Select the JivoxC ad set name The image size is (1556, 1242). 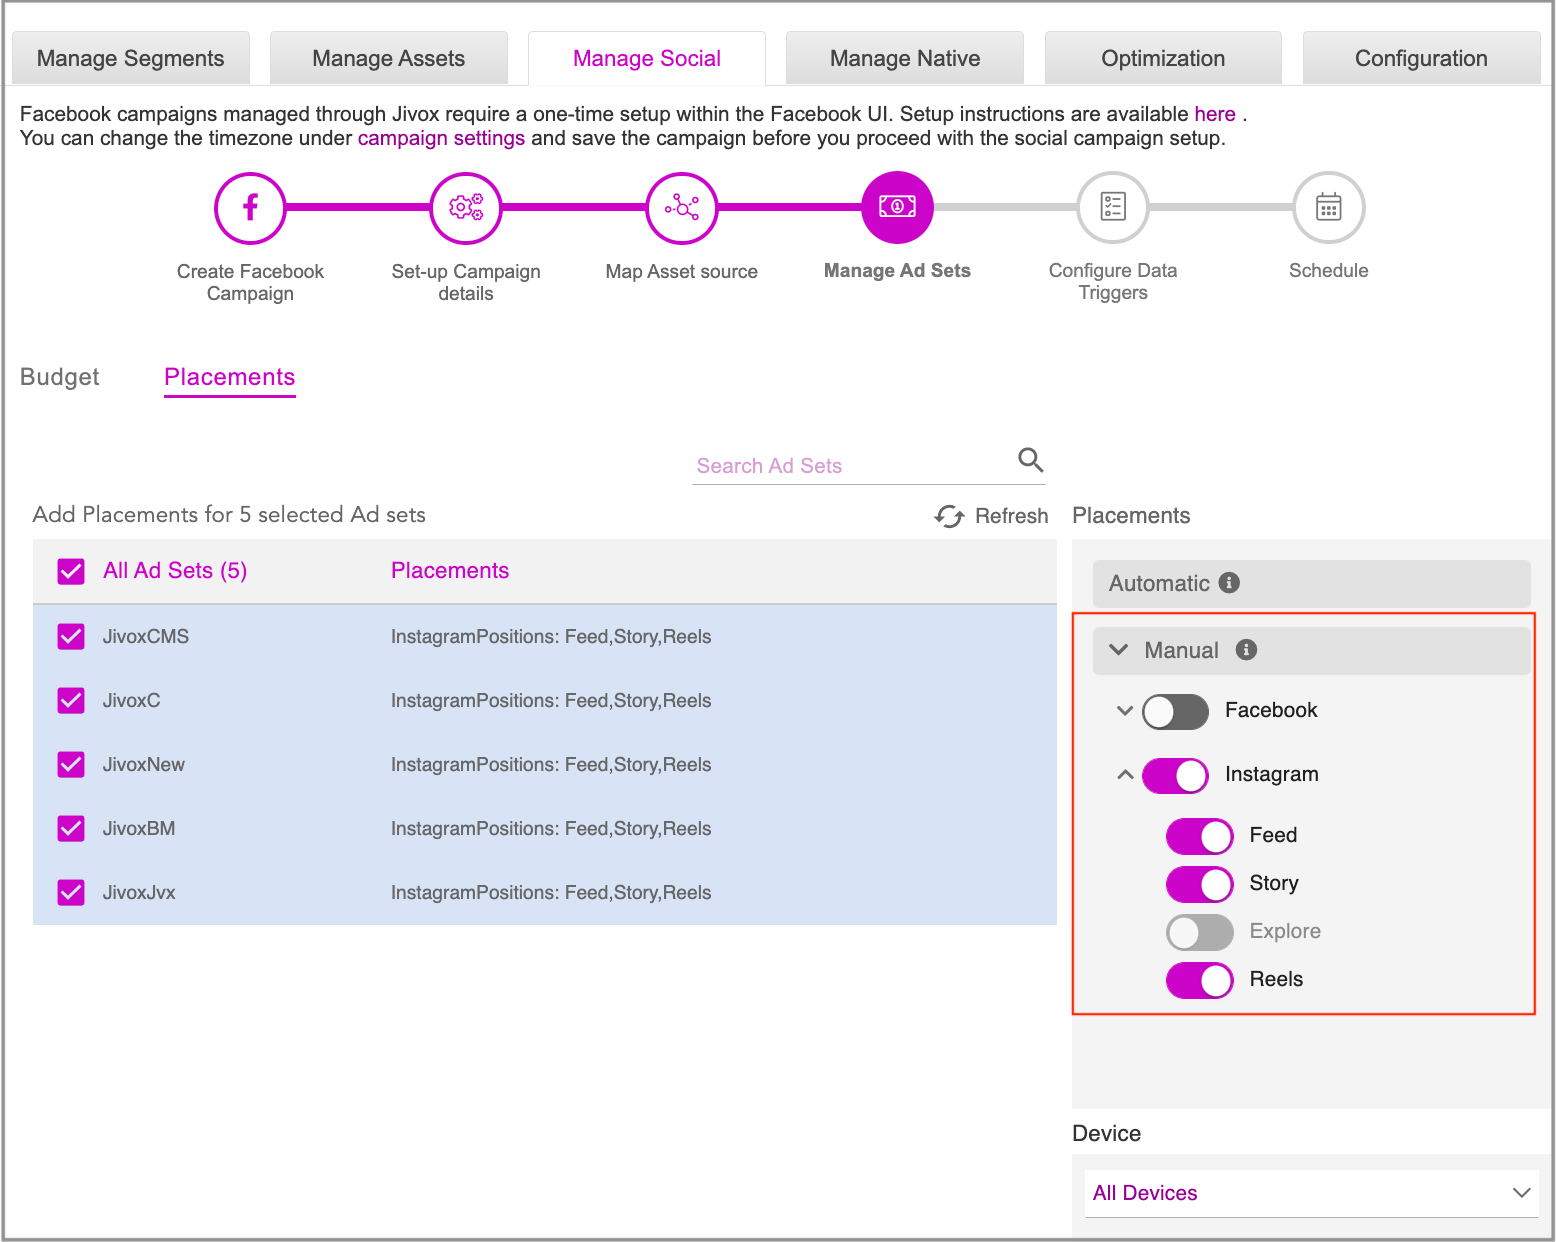pyautogui.click(x=131, y=701)
